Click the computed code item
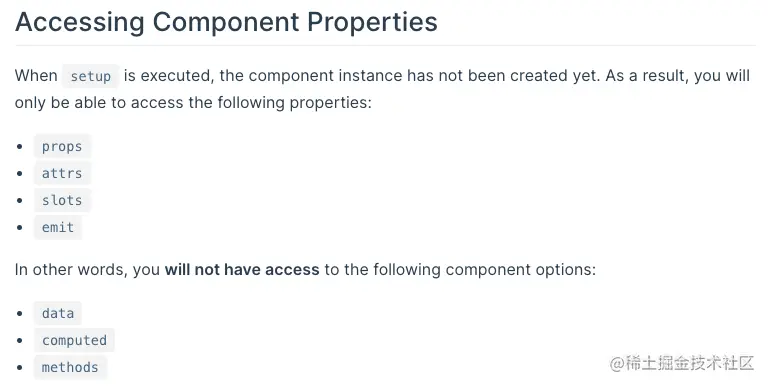 coord(74,340)
